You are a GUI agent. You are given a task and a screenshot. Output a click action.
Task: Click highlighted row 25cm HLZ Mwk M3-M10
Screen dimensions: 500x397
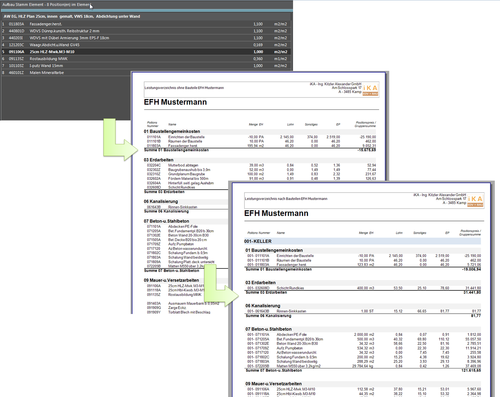(146, 52)
